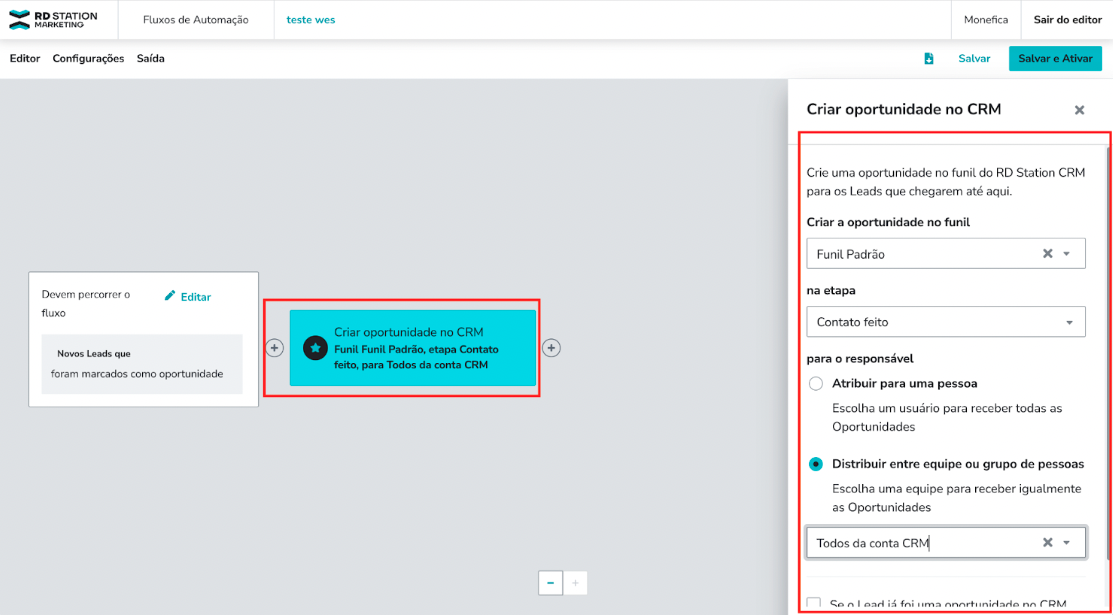Select Distribuir entre equipe ou grupo radio

pos(816,464)
